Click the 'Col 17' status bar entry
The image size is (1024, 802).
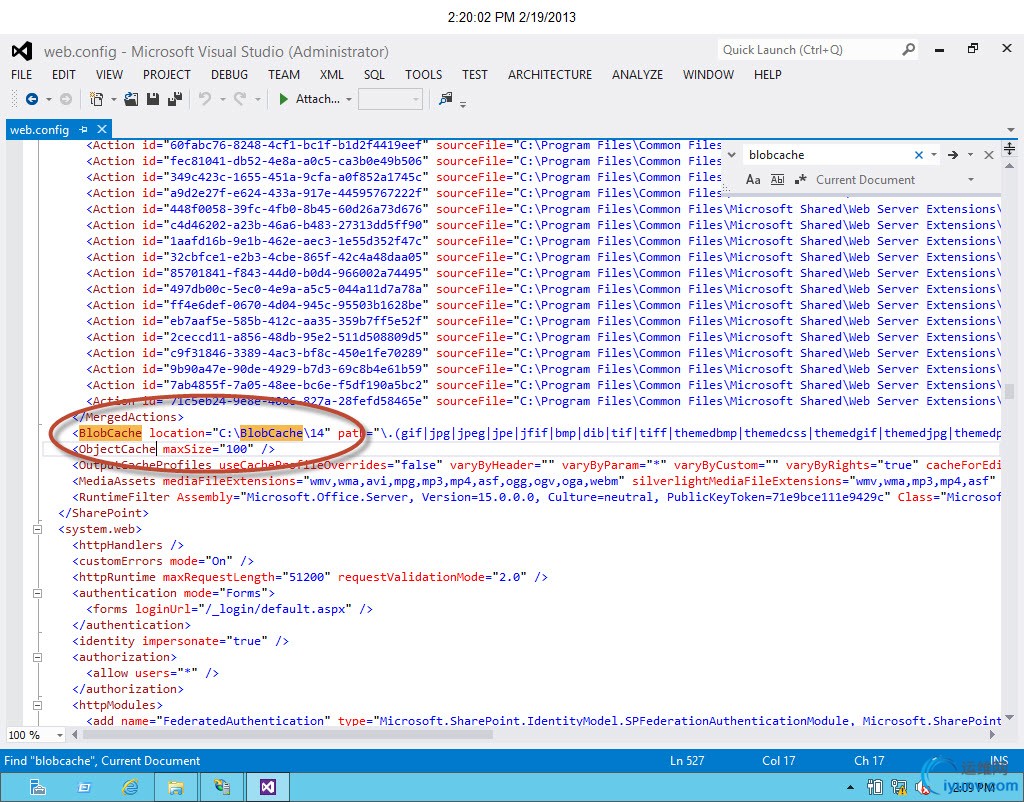(x=778, y=761)
